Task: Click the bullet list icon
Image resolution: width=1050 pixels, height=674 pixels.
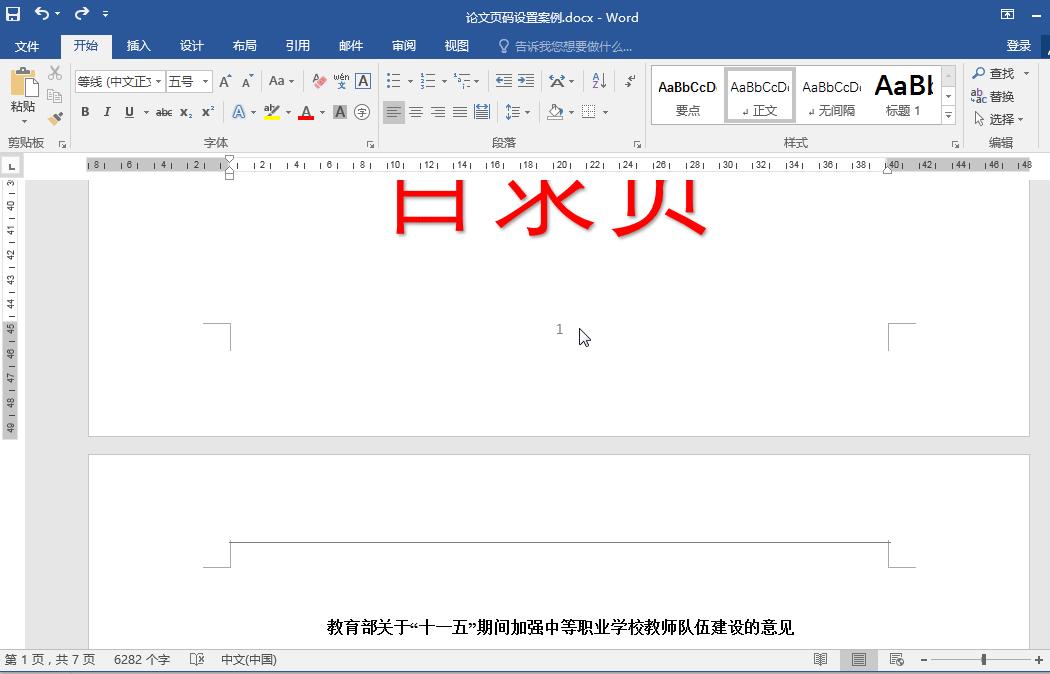Action: (x=391, y=78)
